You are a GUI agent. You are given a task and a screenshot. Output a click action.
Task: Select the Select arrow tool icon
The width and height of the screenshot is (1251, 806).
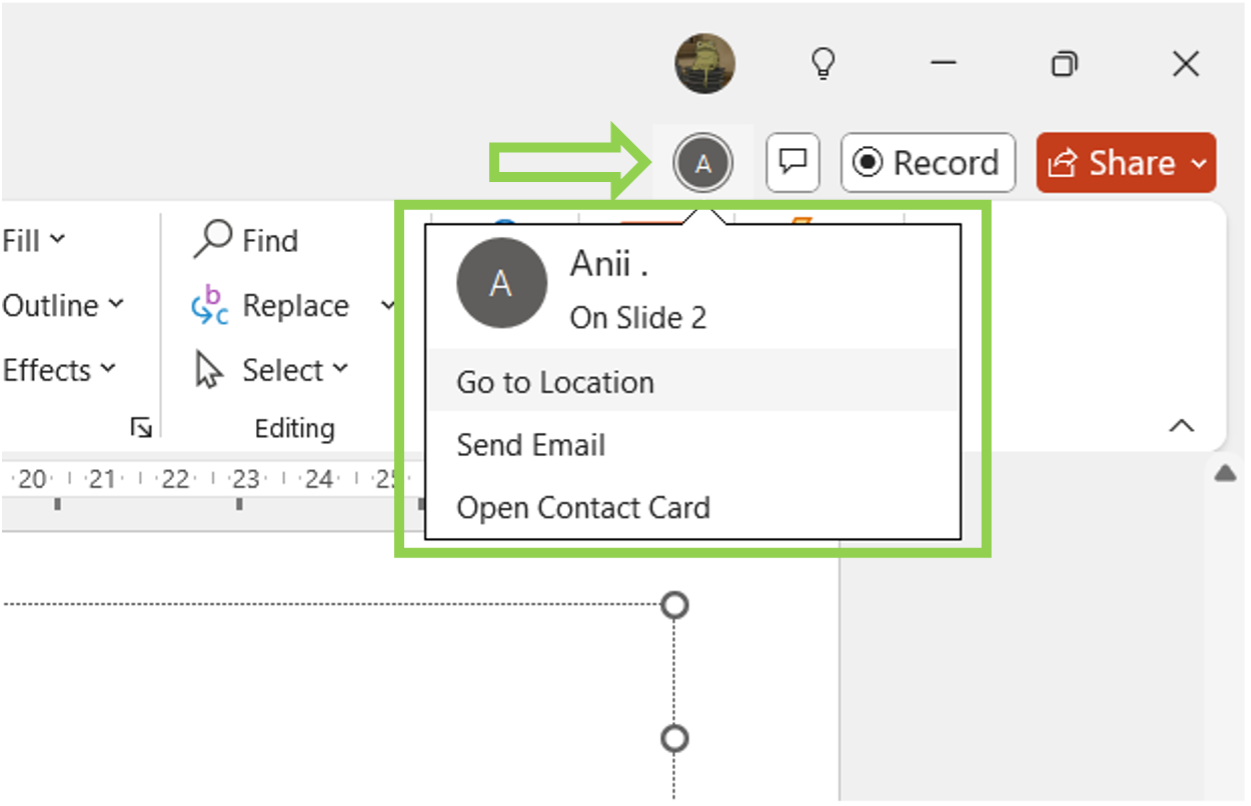[209, 369]
